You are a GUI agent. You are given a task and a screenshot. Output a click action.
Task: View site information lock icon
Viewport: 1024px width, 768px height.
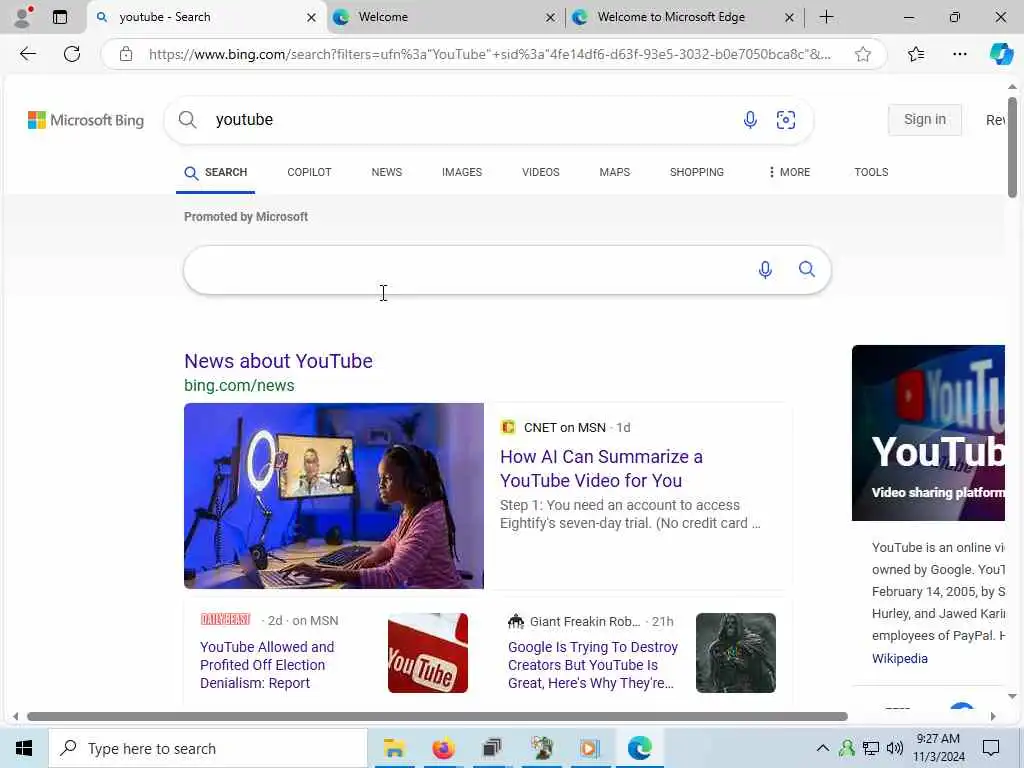pyautogui.click(x=126, y=54)
